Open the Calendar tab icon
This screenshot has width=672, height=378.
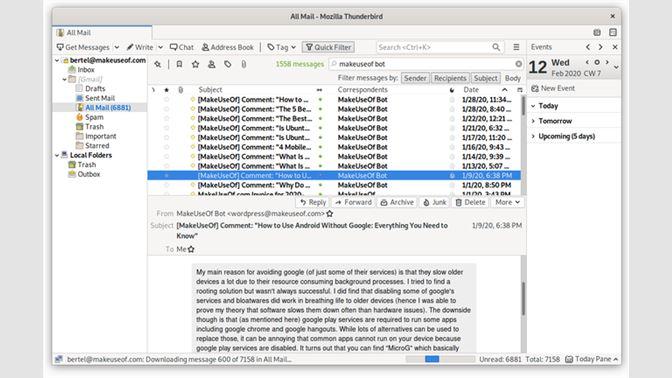[x=597, y=33]
